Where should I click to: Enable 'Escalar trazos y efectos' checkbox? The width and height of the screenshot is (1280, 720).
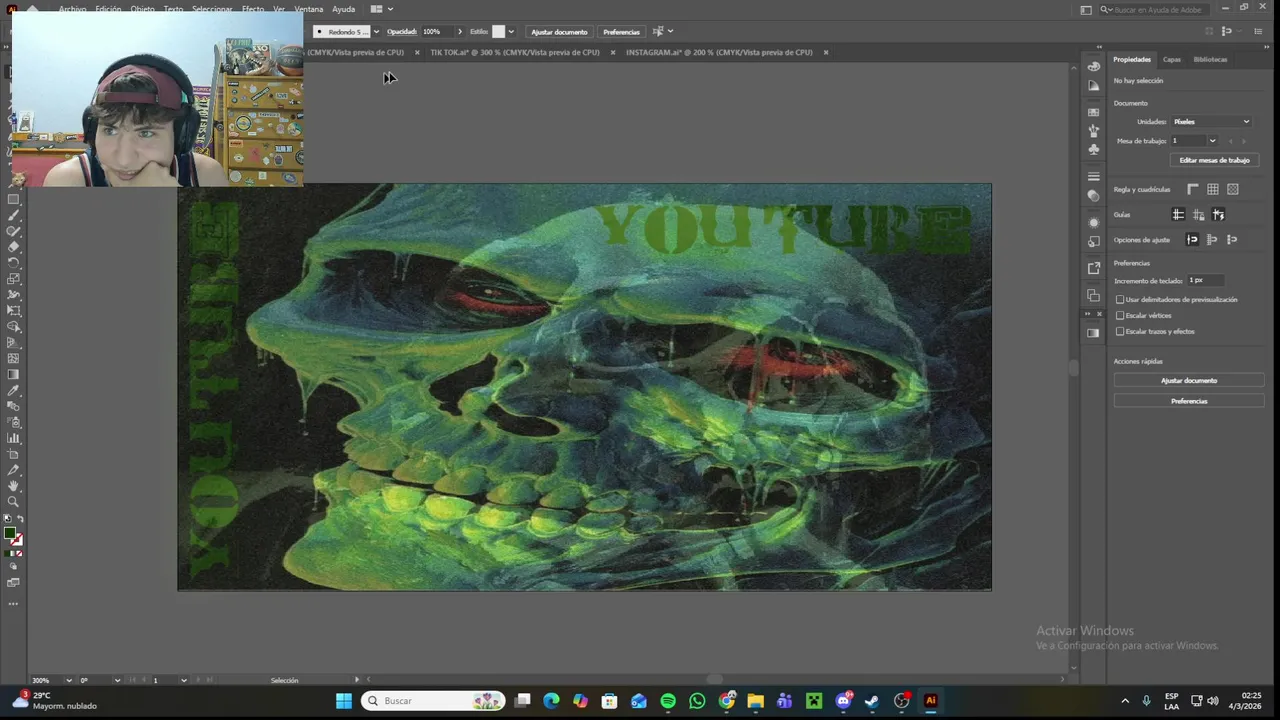click(1120, 331)
